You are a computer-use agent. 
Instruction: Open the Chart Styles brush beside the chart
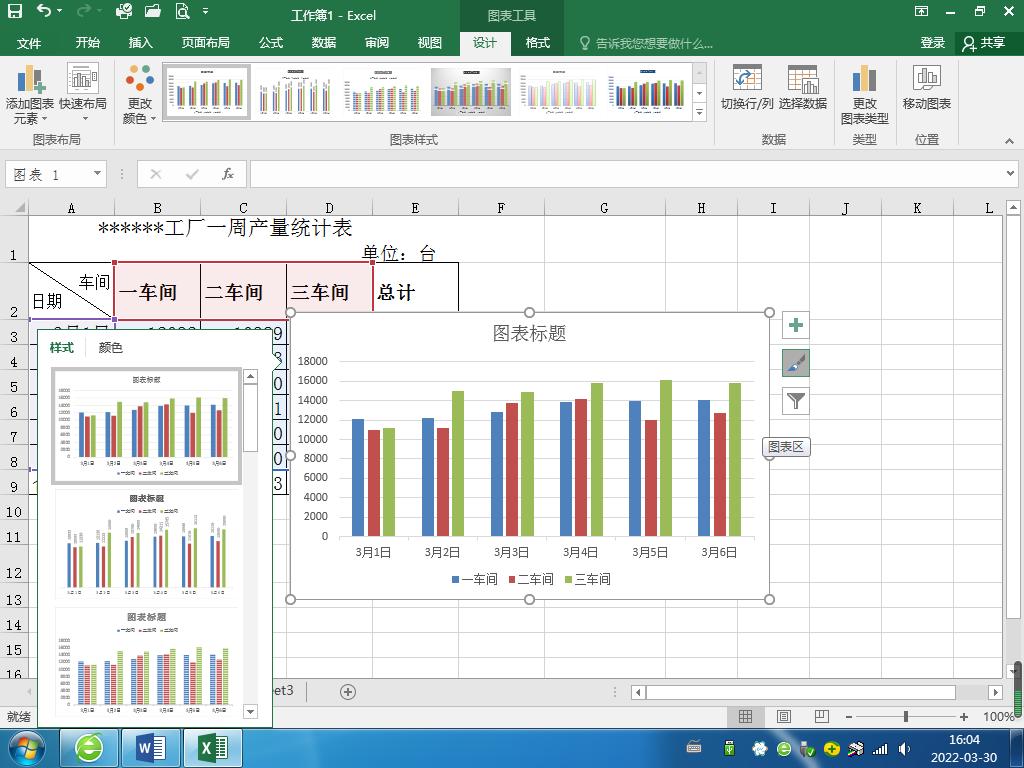[793, 362]
